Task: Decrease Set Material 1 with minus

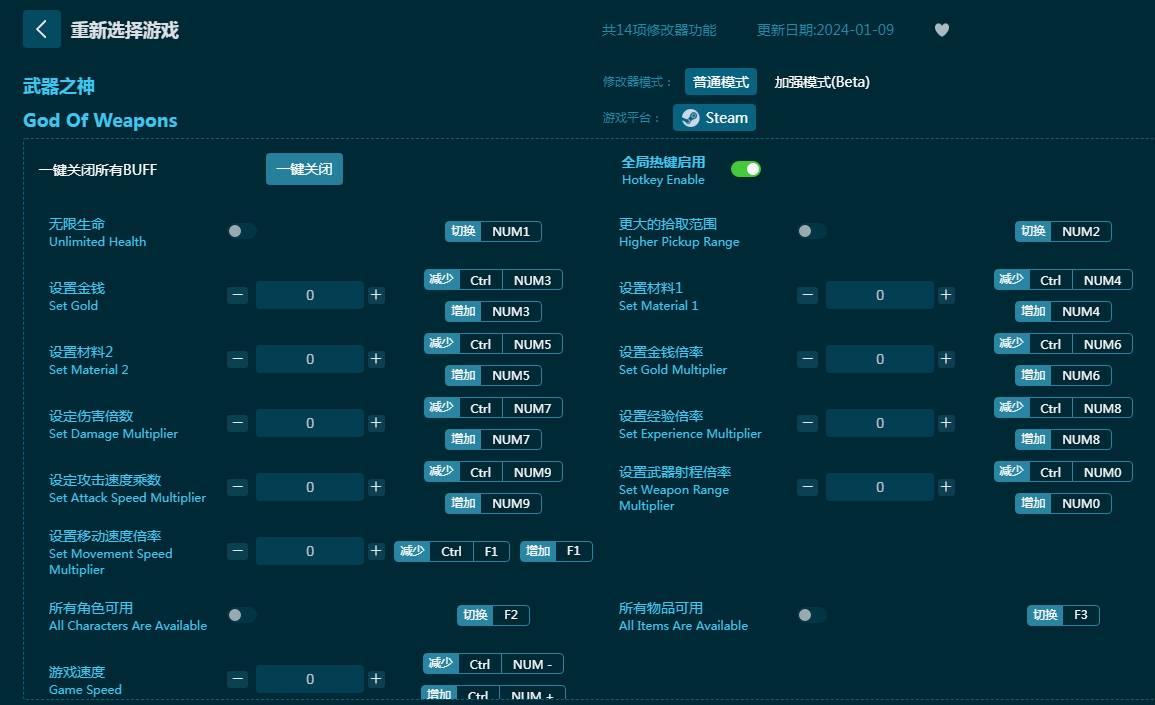Action: (x=807, y=295)
